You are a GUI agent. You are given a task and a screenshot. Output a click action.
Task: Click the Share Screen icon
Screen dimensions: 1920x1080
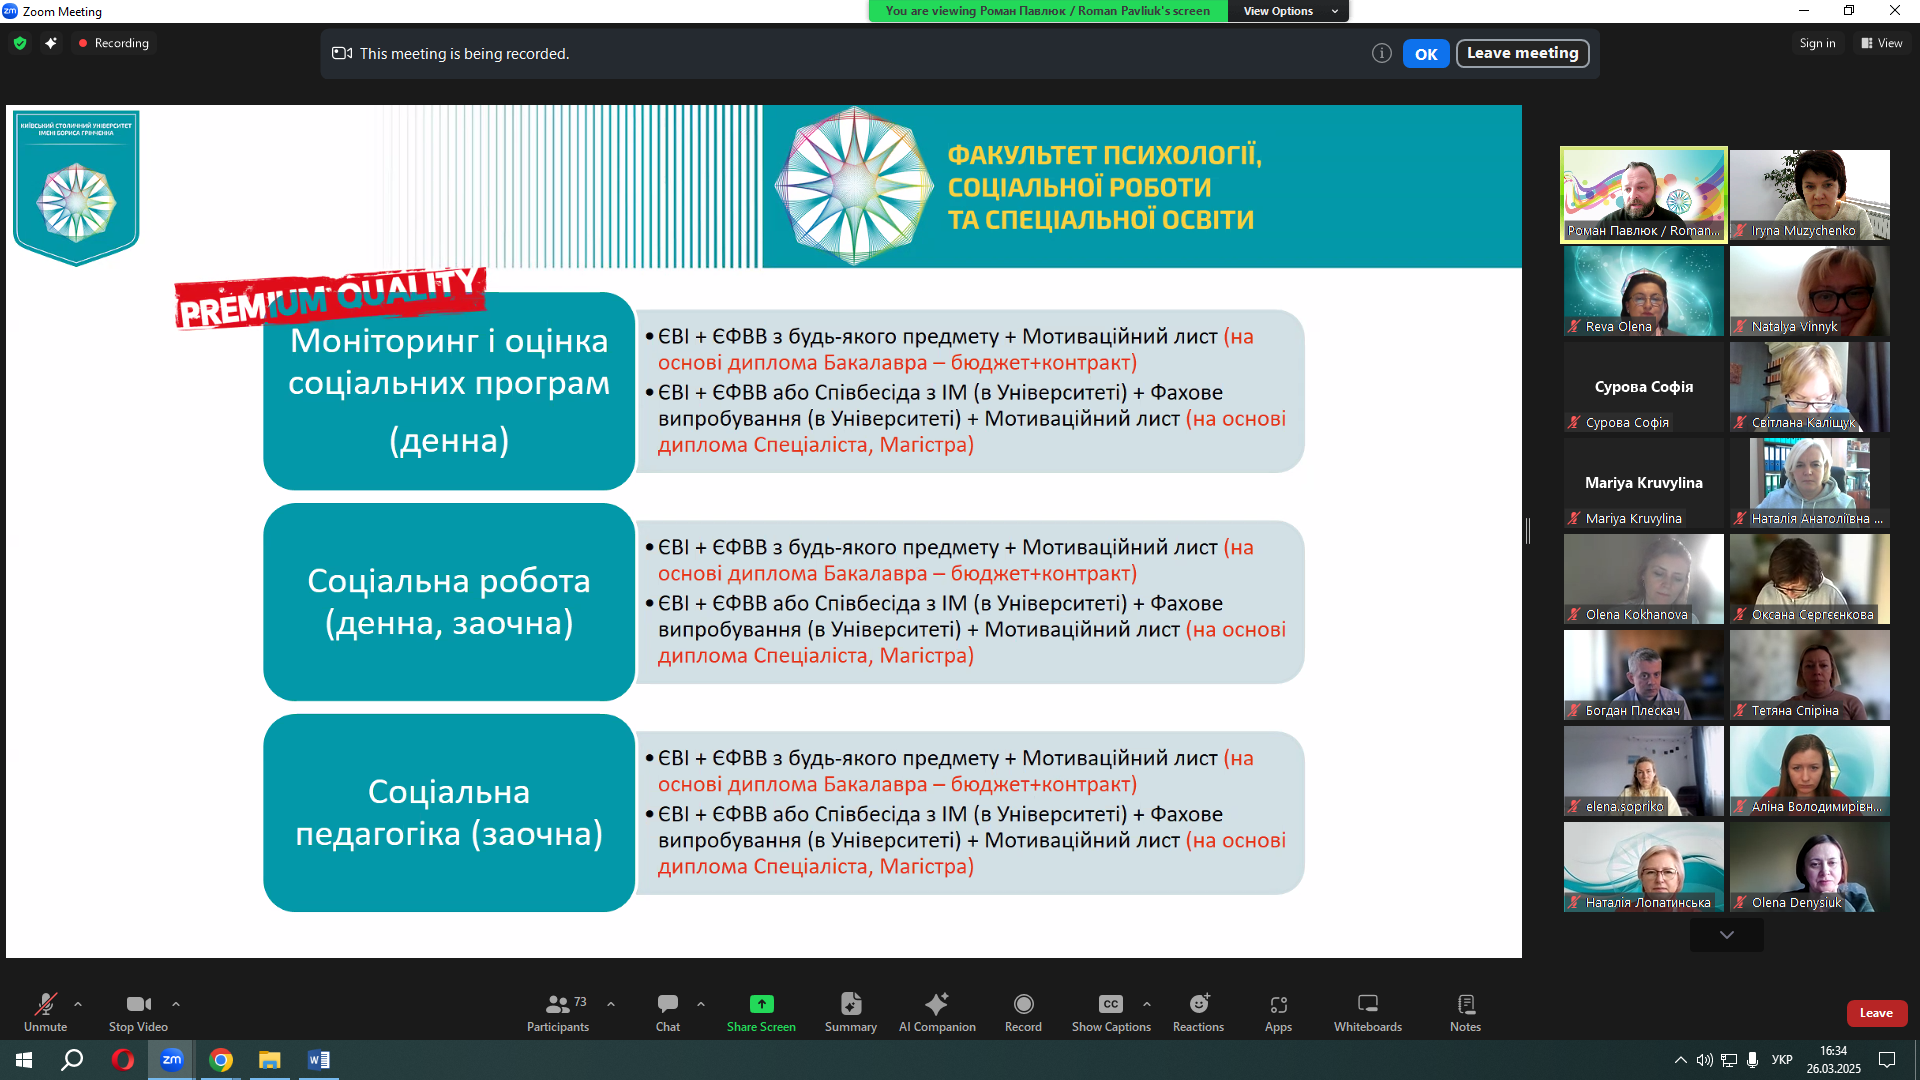tap(761, 1004)
